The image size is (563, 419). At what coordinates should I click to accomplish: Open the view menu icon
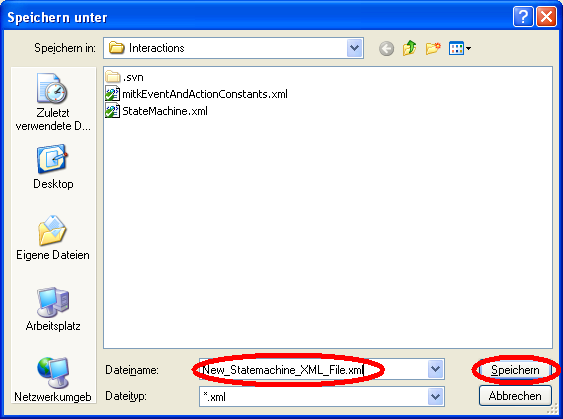tap(460, 48)
